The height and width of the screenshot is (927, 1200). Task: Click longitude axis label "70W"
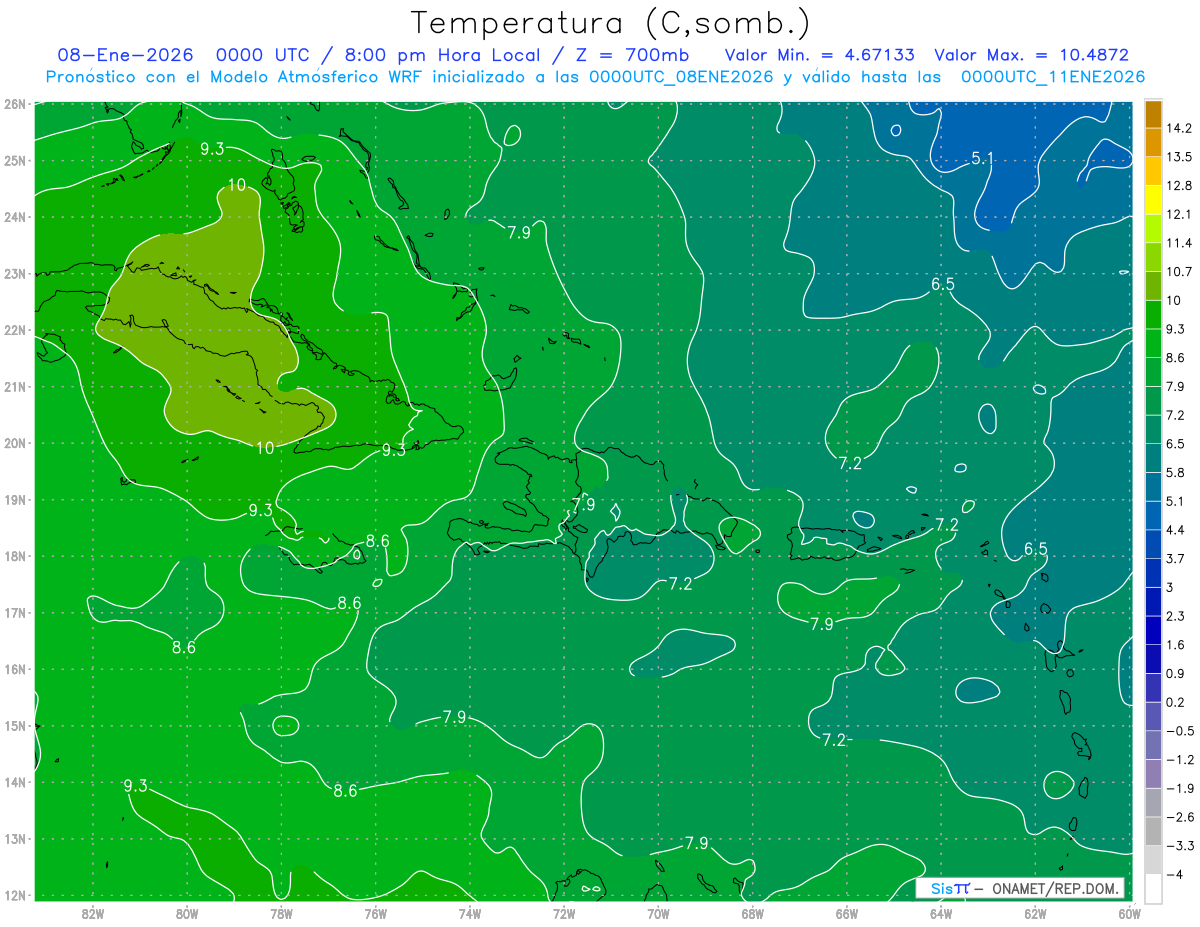pyautogui.click(x=658, y=913)
